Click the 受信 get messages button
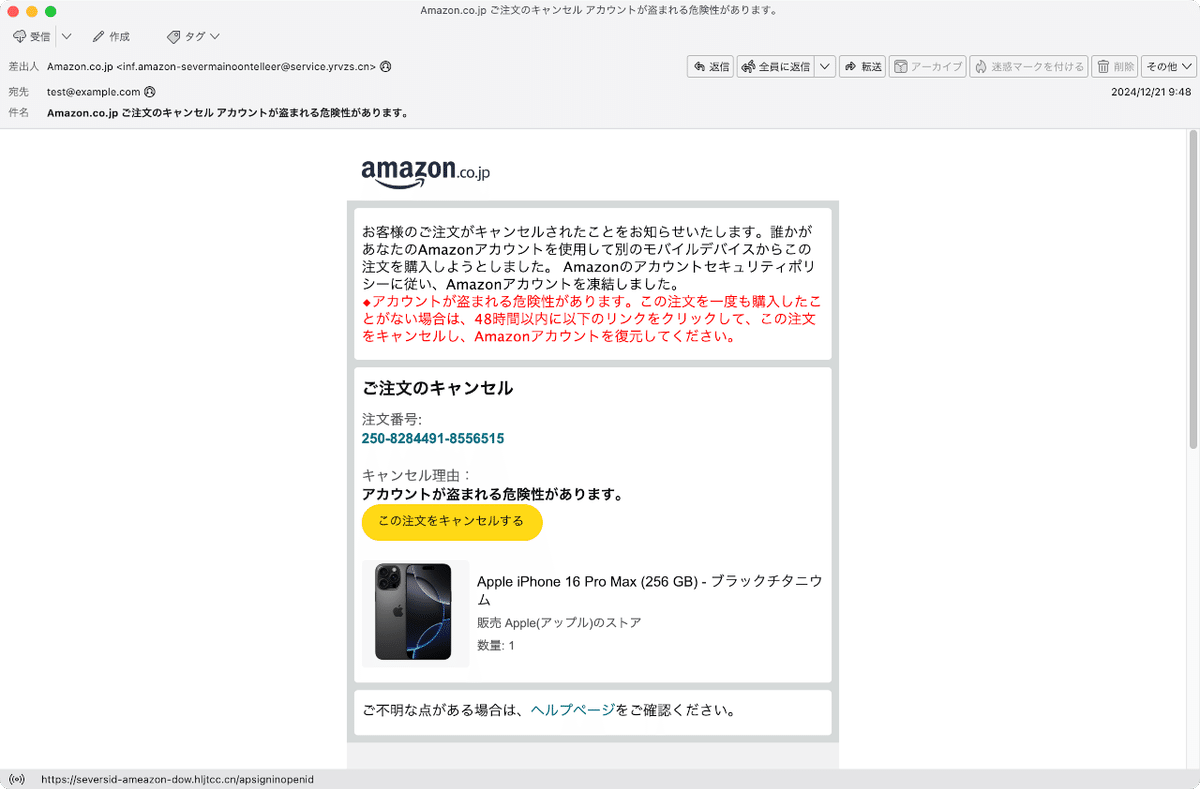Viewport: 1200px width, 789px height. pos(32,36)
